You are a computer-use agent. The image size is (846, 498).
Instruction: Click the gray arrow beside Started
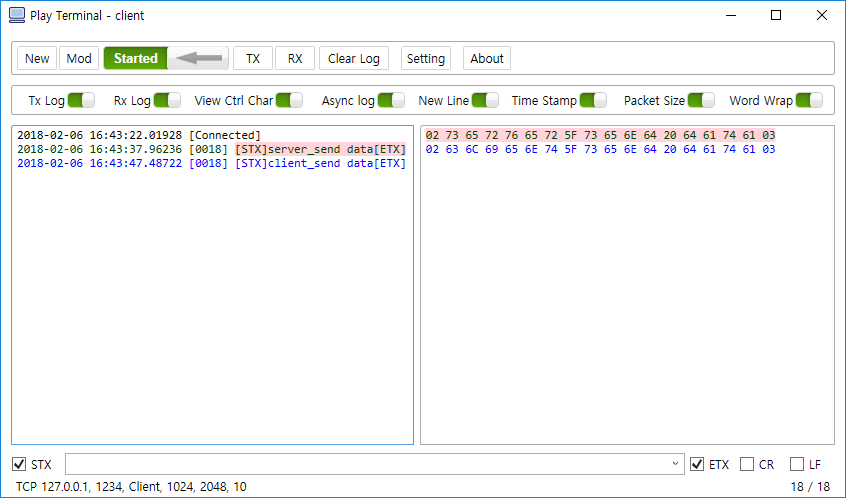[199, 58]
